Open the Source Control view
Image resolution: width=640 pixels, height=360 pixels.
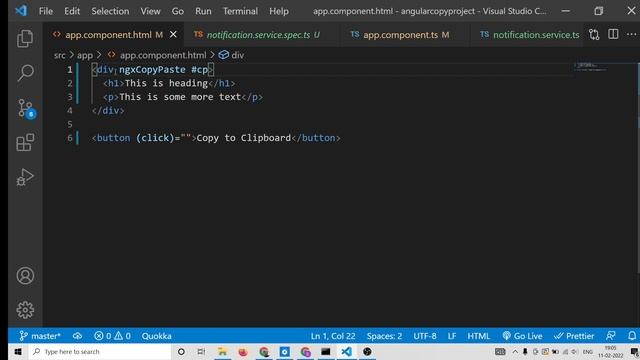pyautogui.click(x=26, y=109)
